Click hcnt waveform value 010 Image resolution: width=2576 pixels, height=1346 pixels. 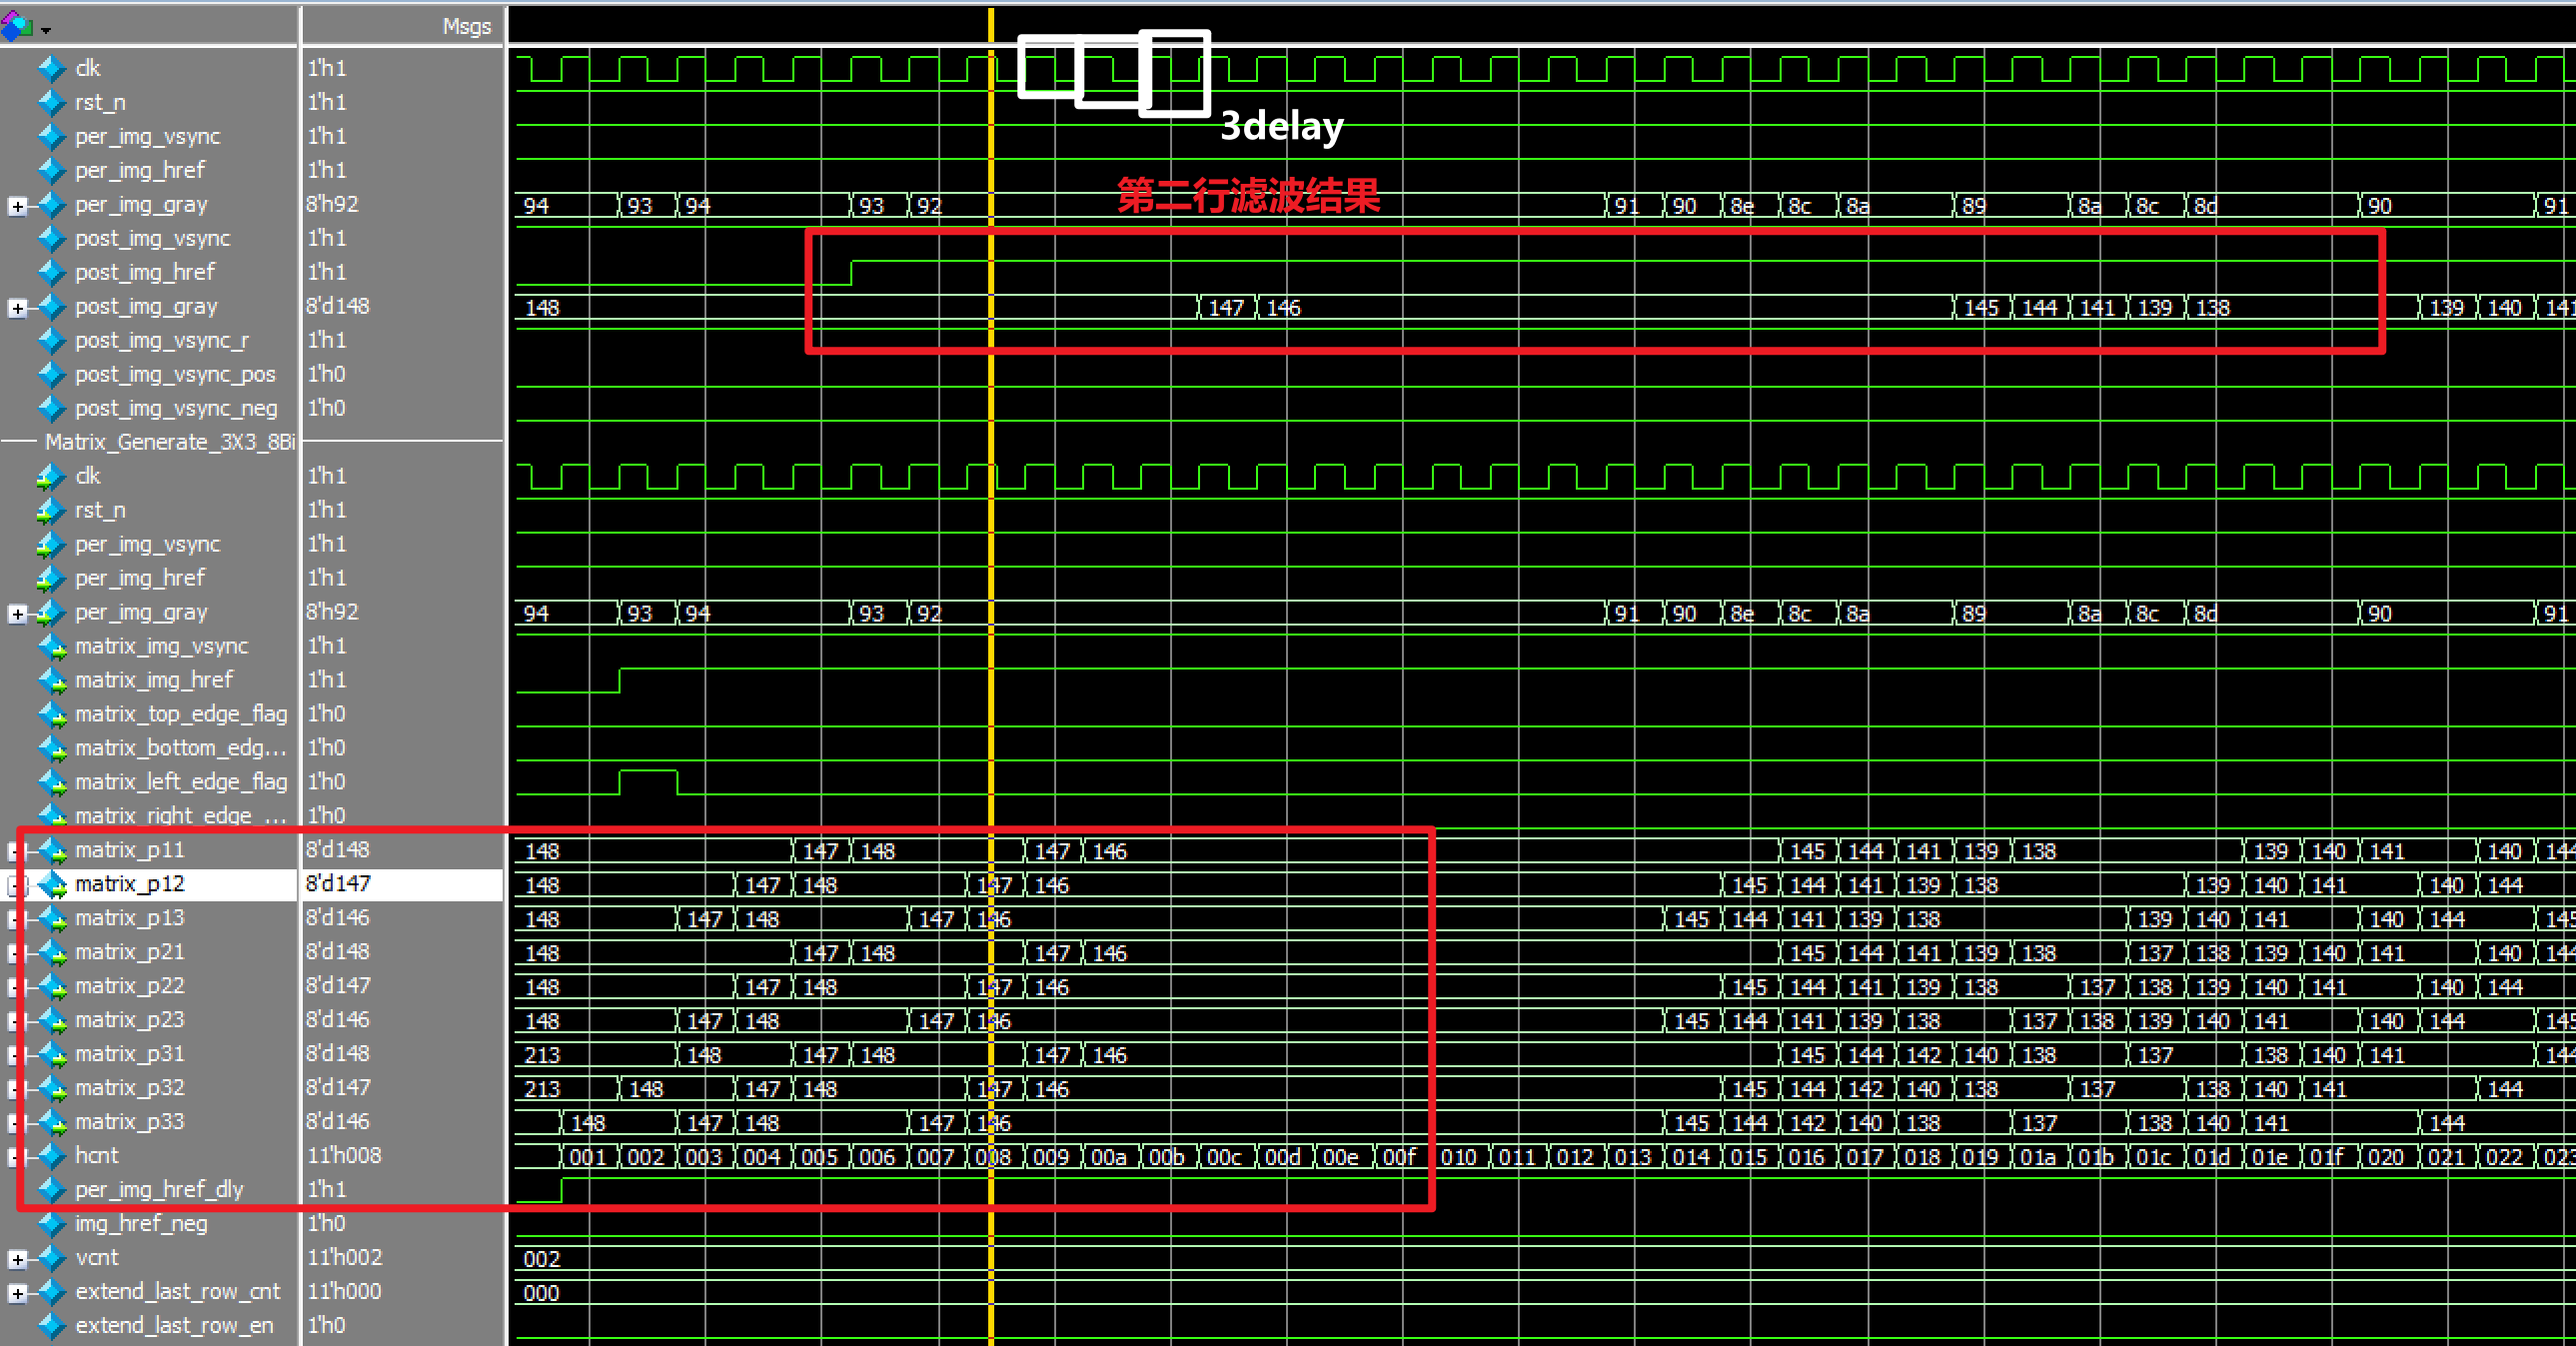click(x=1459, y=1158)
